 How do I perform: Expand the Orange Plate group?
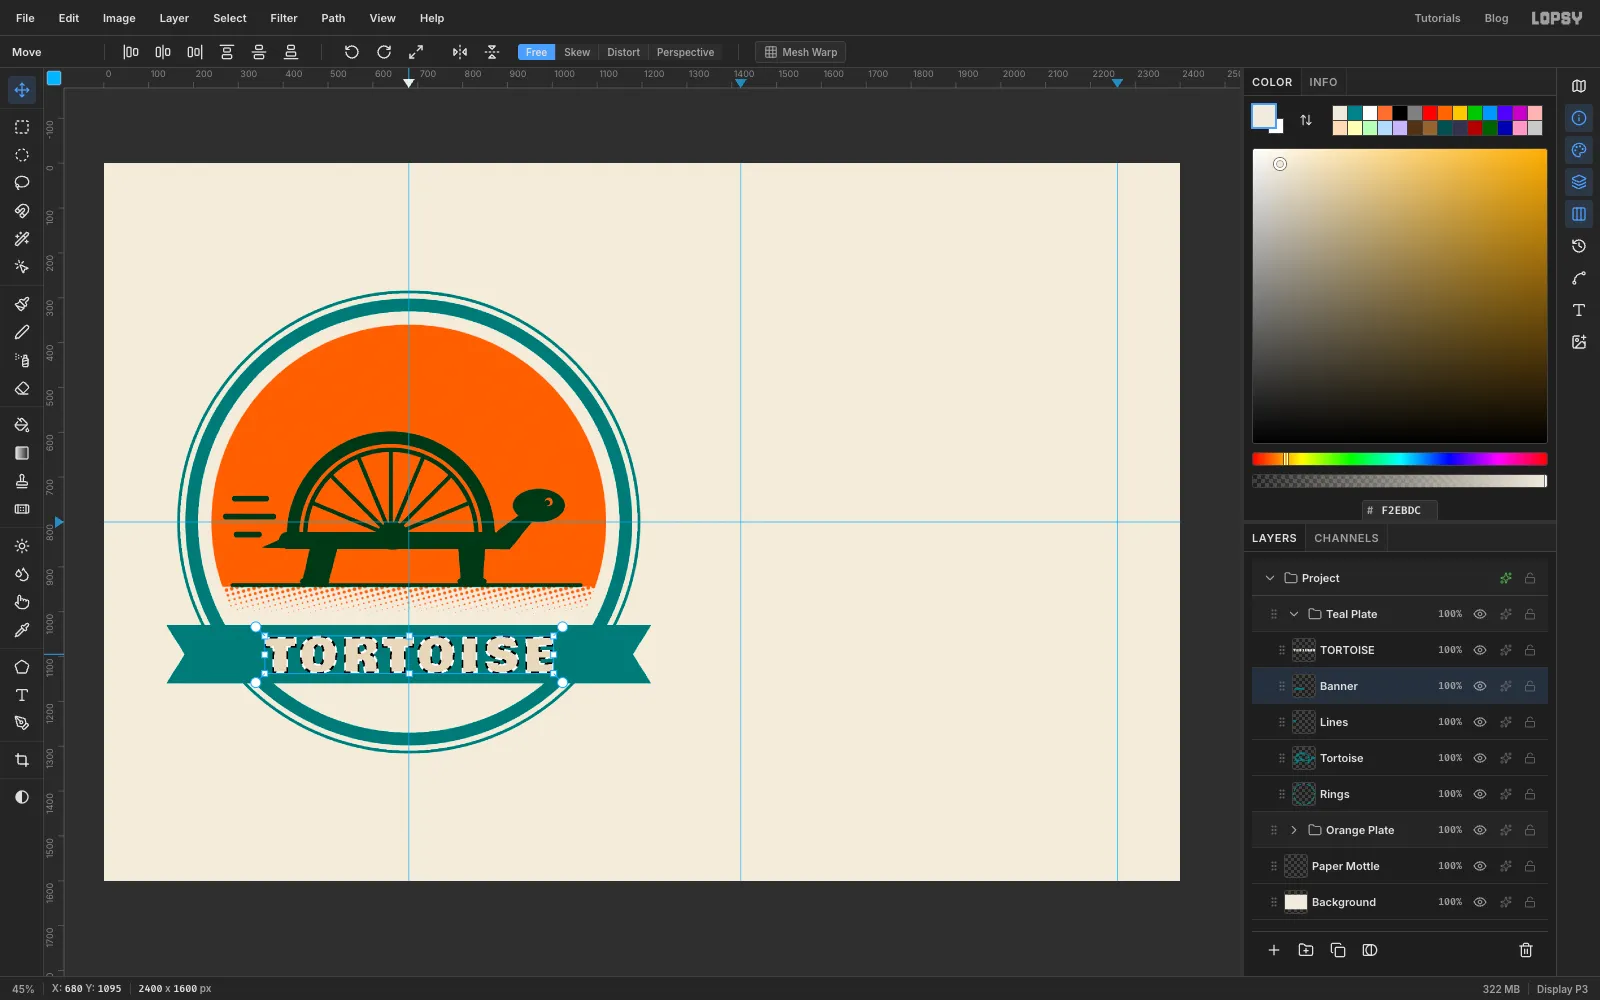(x=1294, y=830)
